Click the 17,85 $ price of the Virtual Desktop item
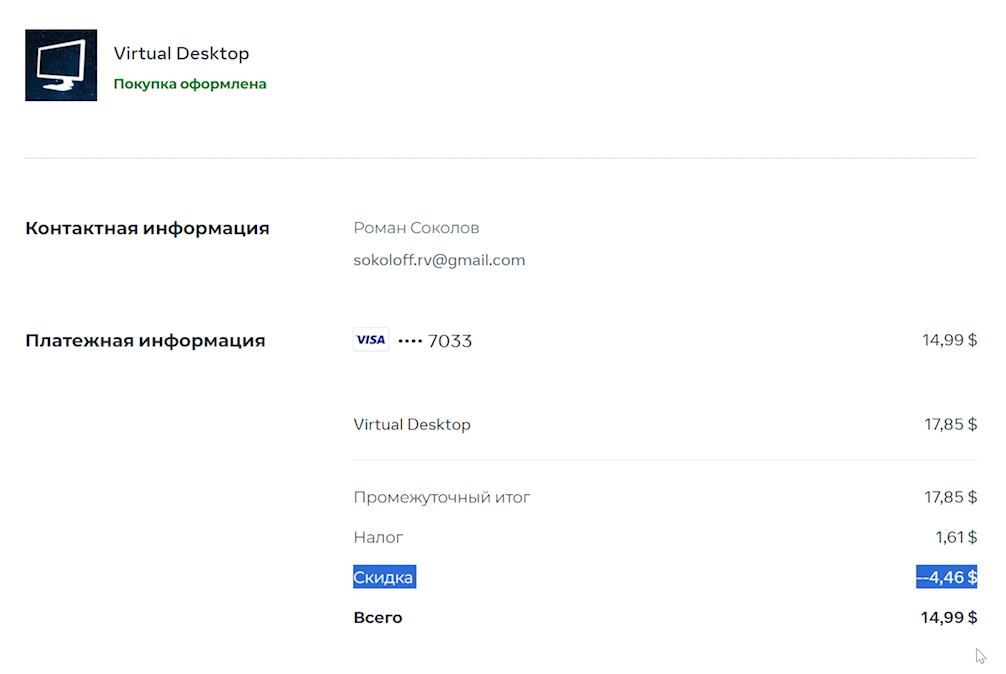Screen dimensions: 1006x674 pyautogui.click(x=950, y=424)
